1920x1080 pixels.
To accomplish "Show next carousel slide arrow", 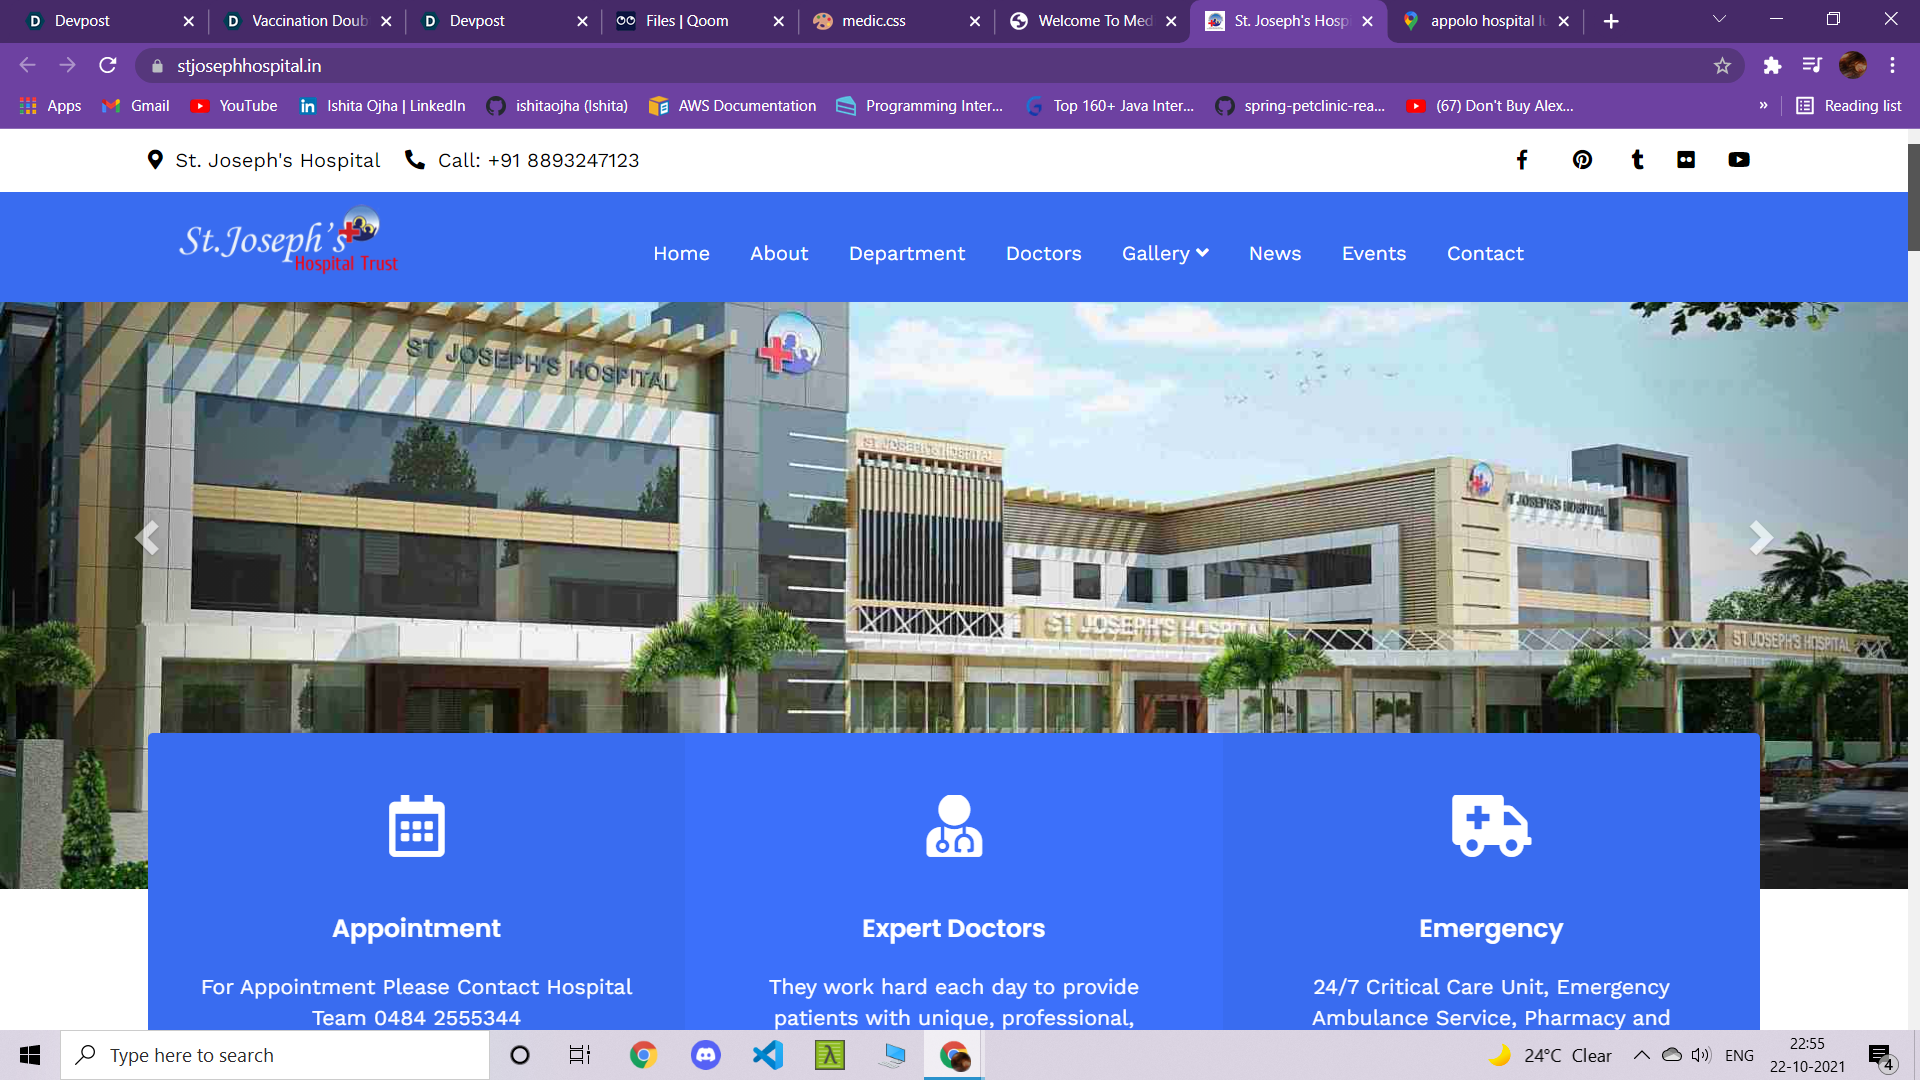I will [x=1760, y=538].
